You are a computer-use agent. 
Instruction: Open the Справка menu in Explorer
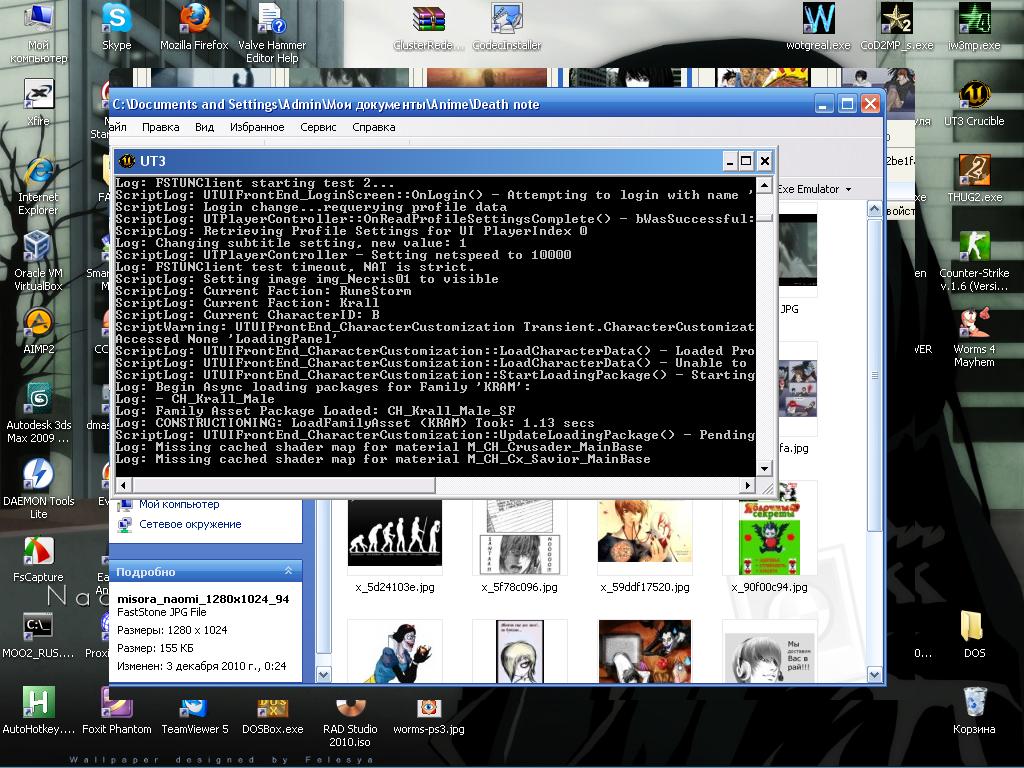tap(374, 127)
